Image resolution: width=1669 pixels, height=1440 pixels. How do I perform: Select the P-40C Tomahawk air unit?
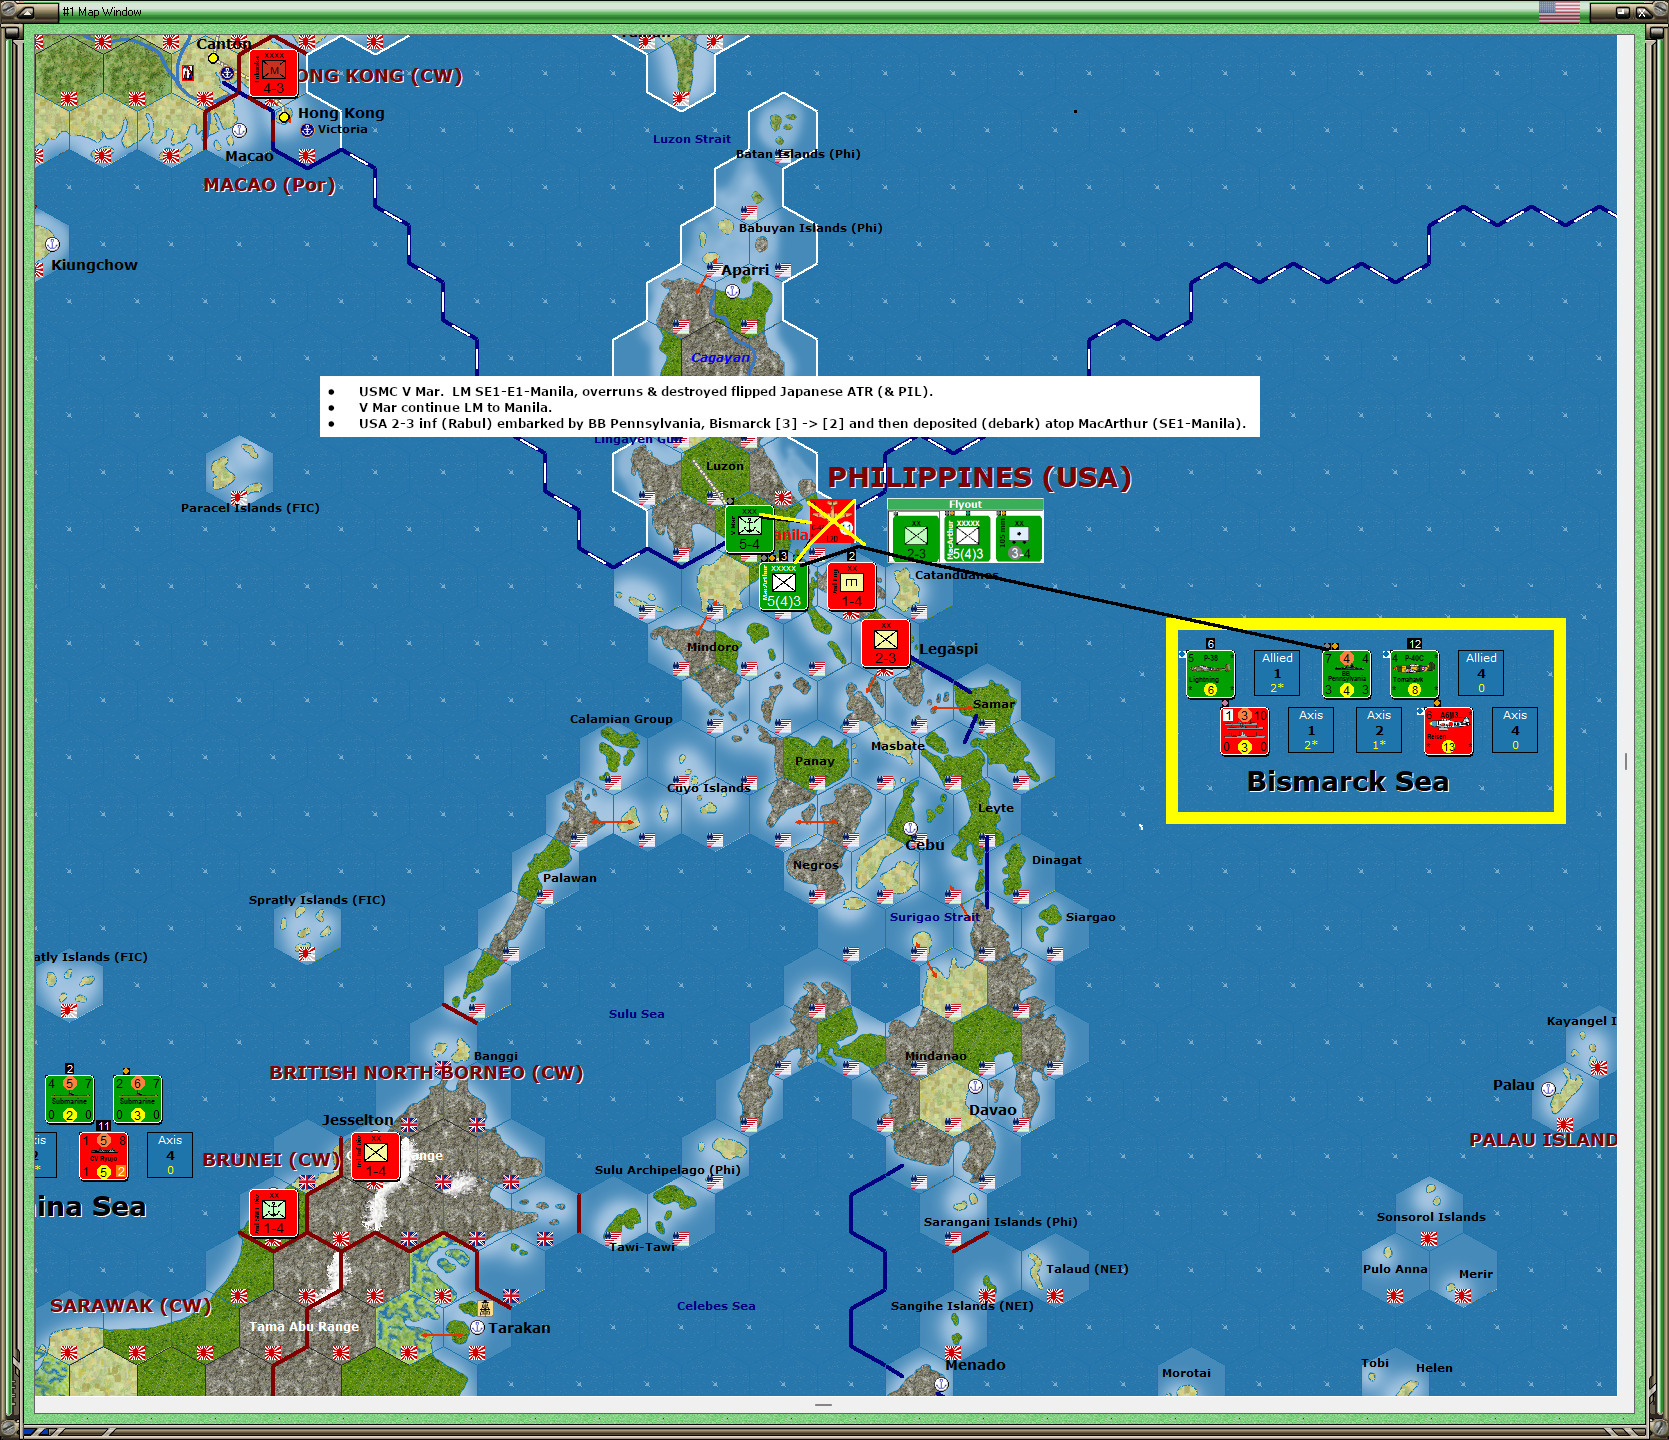tap(1414, 674)
